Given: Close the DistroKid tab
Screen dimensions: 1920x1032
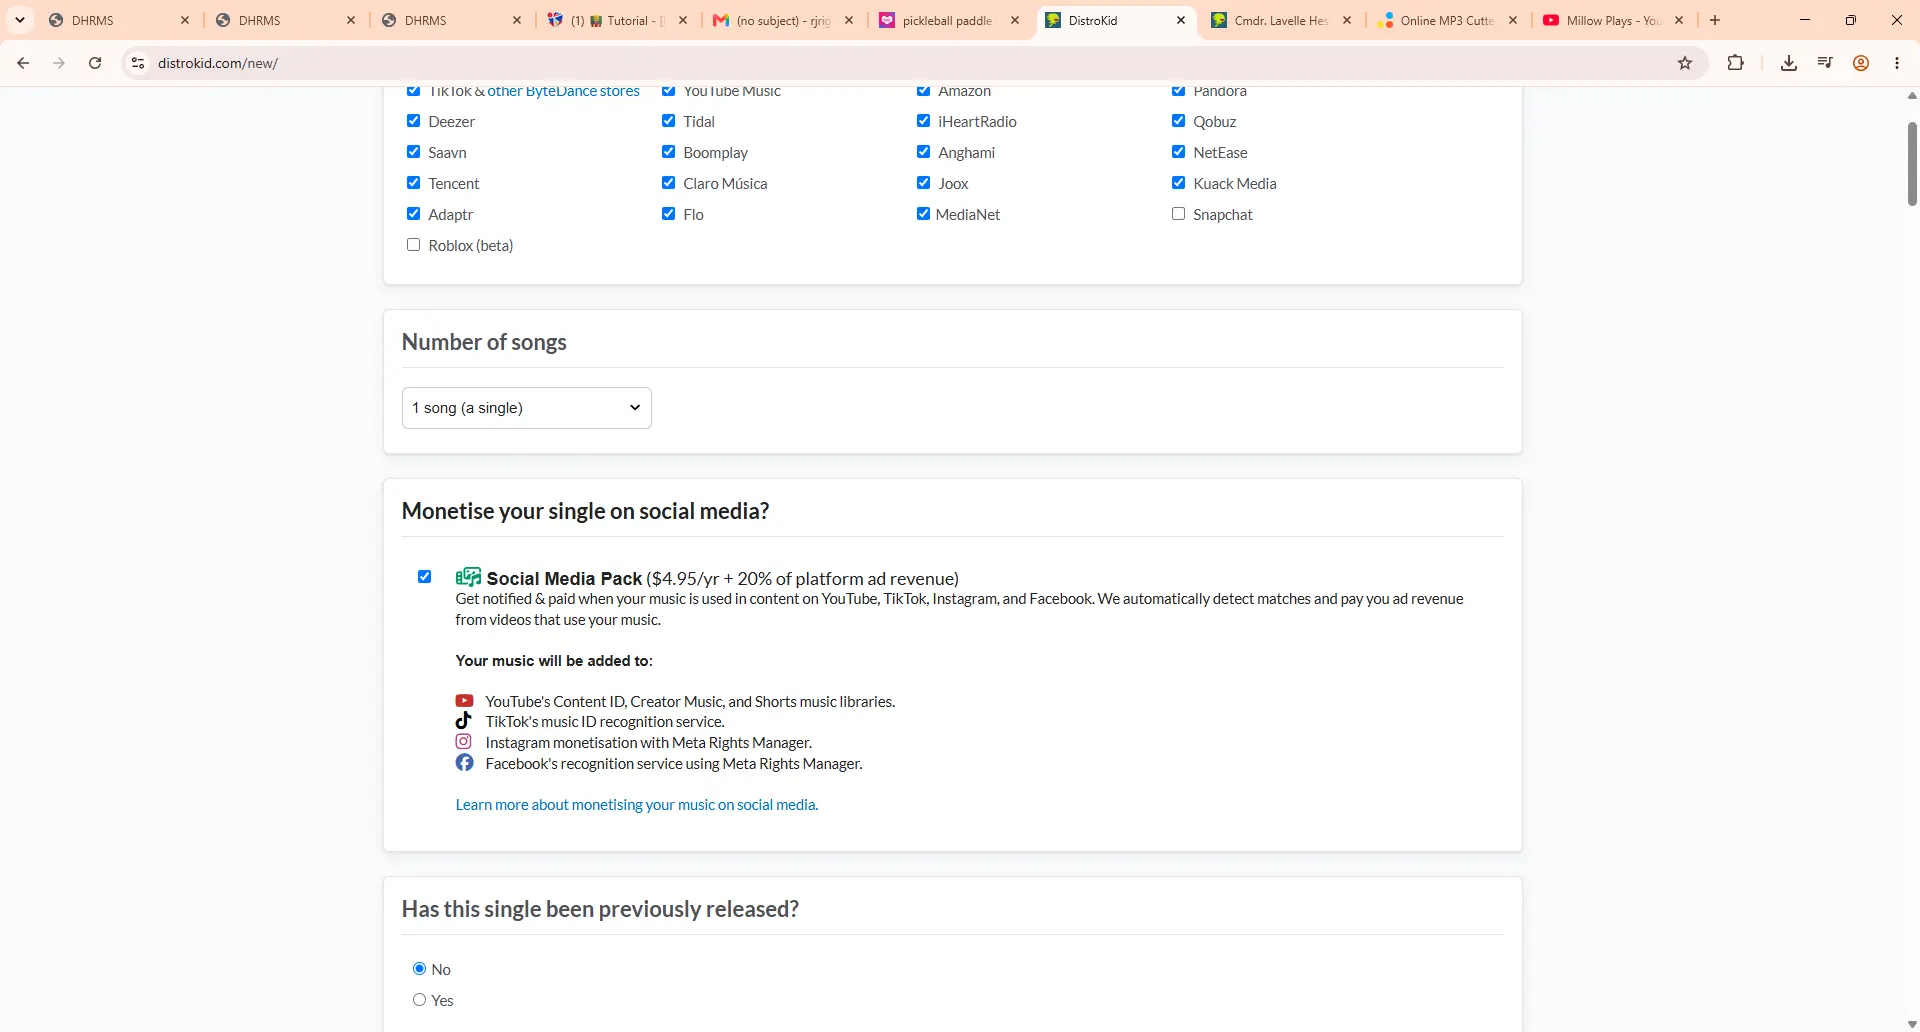Looking at the screenshot, I should [1181, 20].
